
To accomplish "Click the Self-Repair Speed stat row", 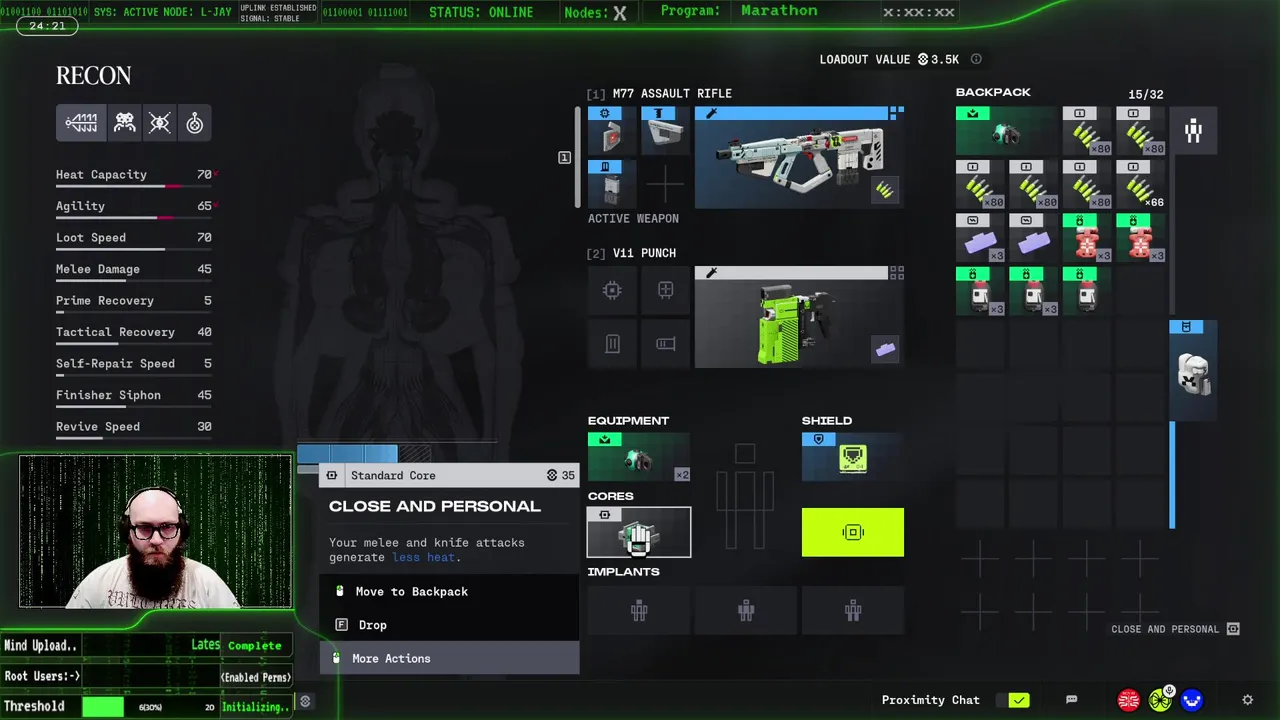I will point(134,364).
